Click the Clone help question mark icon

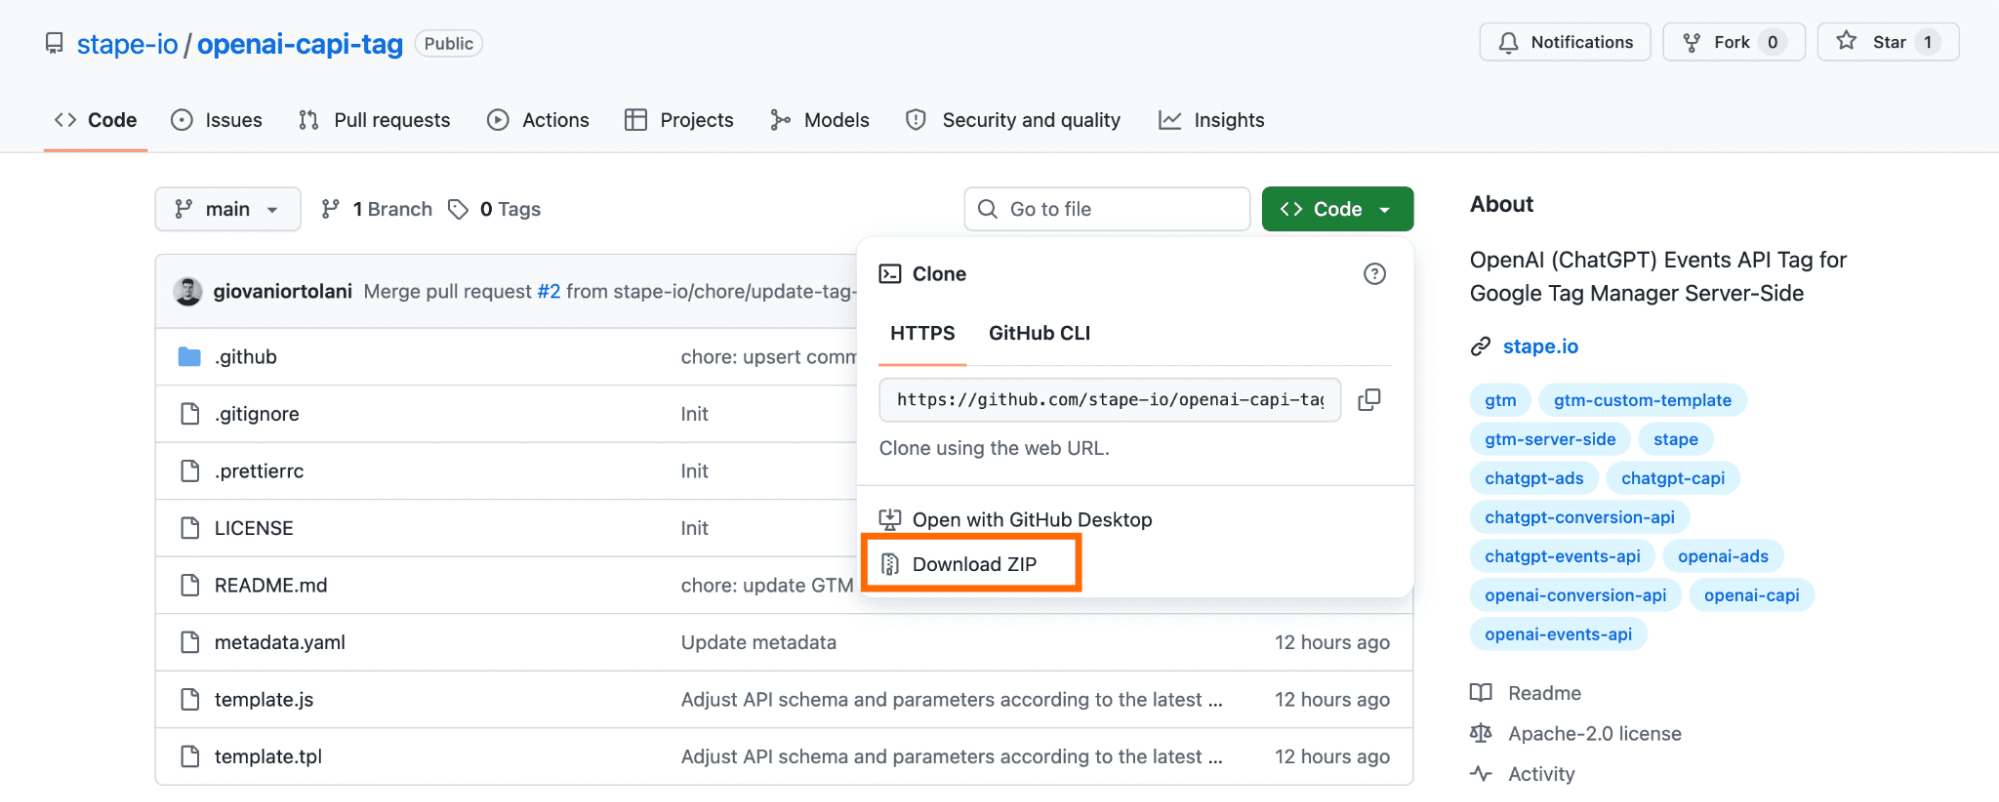(1375, 274)
